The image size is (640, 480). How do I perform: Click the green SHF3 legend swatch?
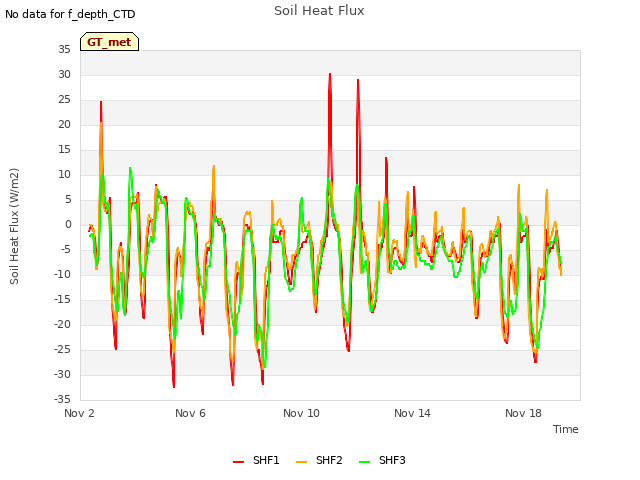[x=364, y=462]
